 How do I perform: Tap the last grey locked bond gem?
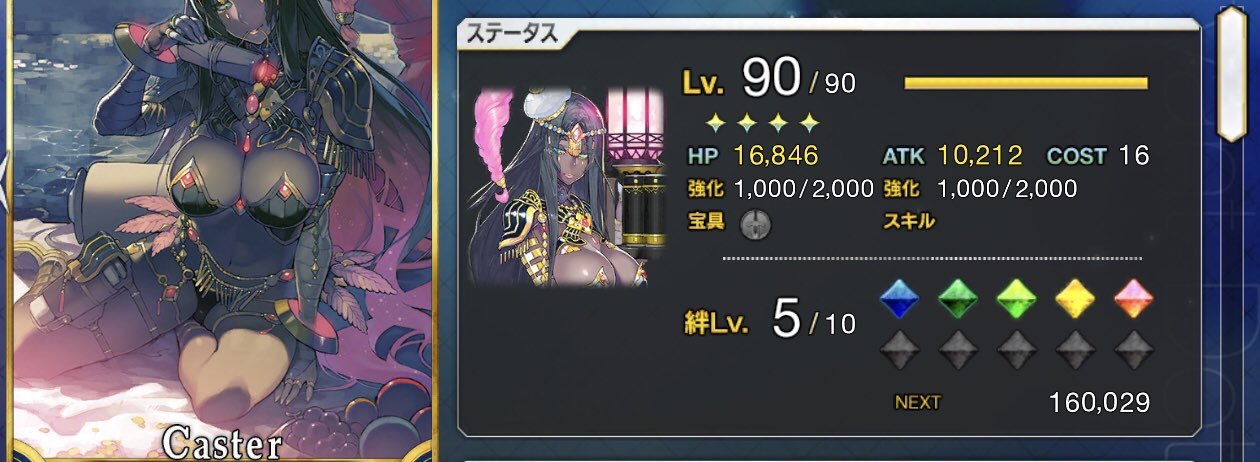(x=1135, y=348)
